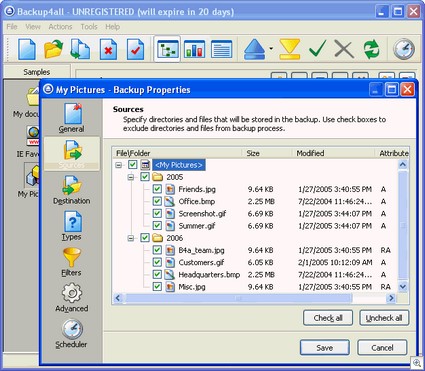The image size is (425, 371).
Task: Open the Scheduler clock icon in main toolbar
Action: click(x=404, y=49)
